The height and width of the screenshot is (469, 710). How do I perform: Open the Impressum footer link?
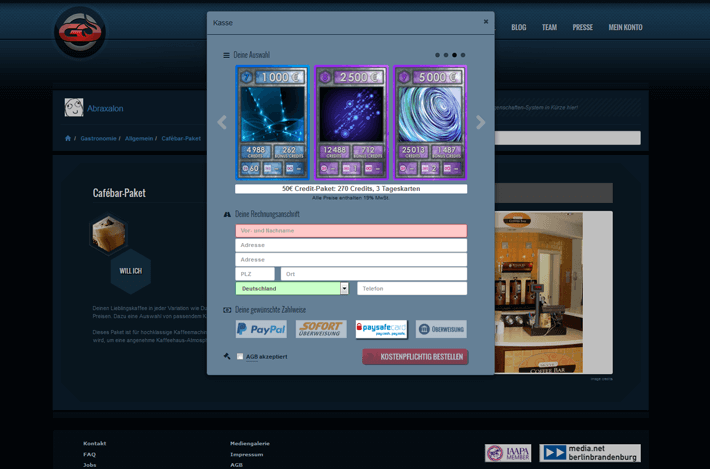(247, 454)
